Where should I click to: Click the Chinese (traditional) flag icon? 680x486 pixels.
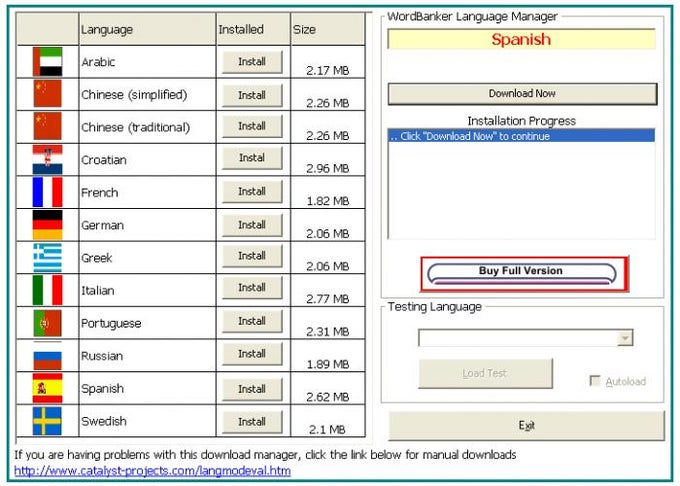pyautogui.click(x=48, y=126)
